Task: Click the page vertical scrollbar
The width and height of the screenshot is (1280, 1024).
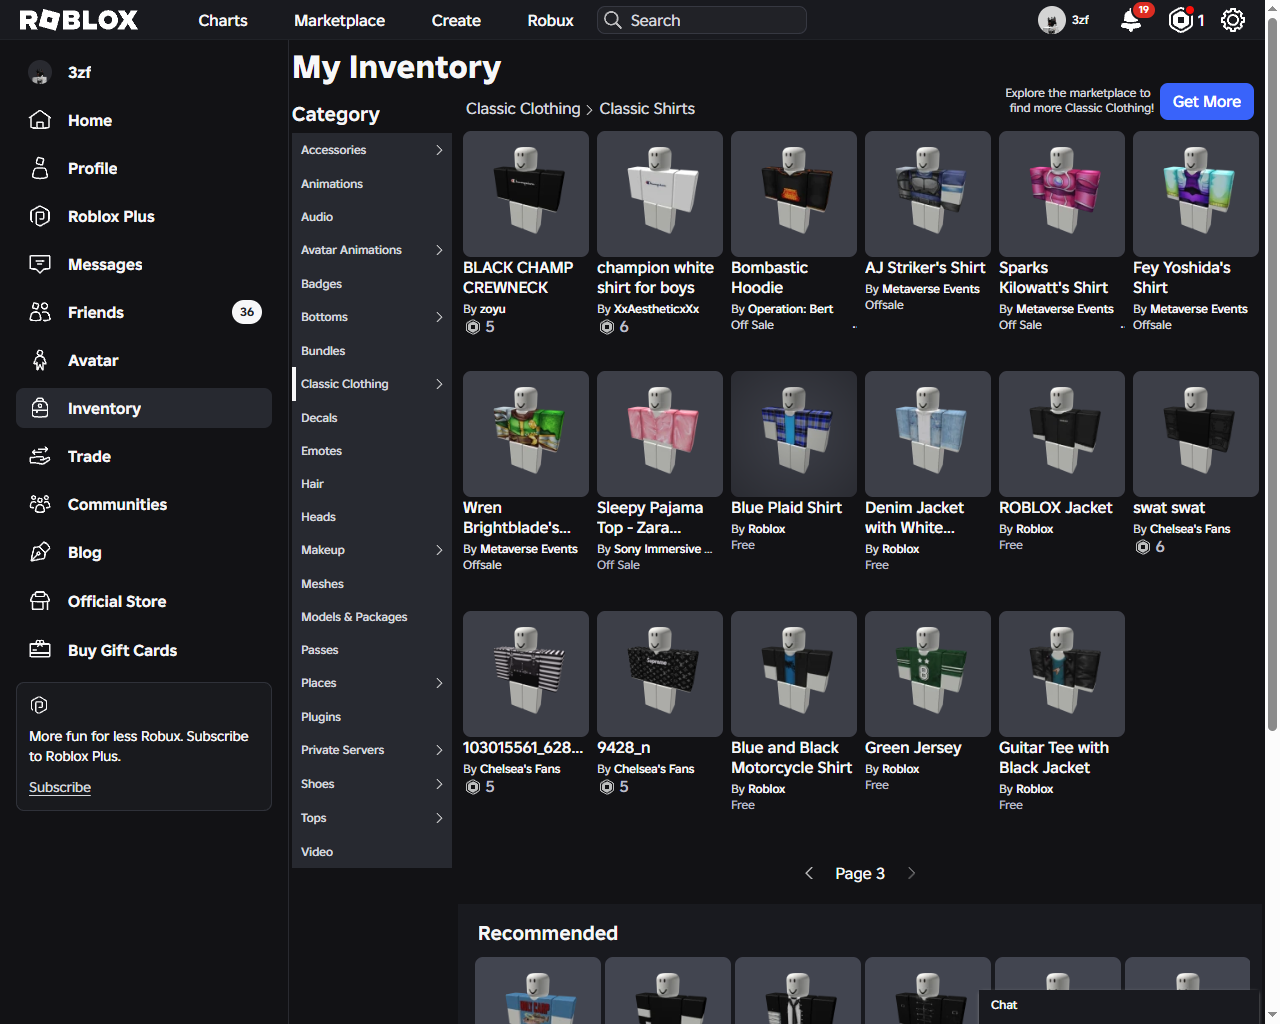Action: tap(1272, 375)
